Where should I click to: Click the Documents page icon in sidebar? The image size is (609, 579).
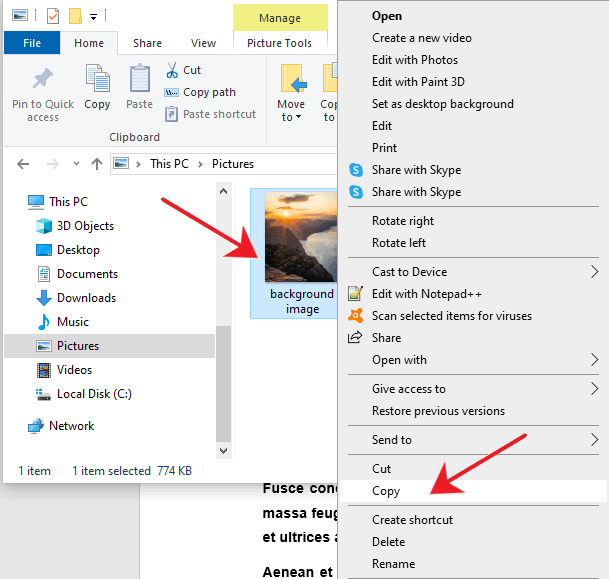point(44,274)
